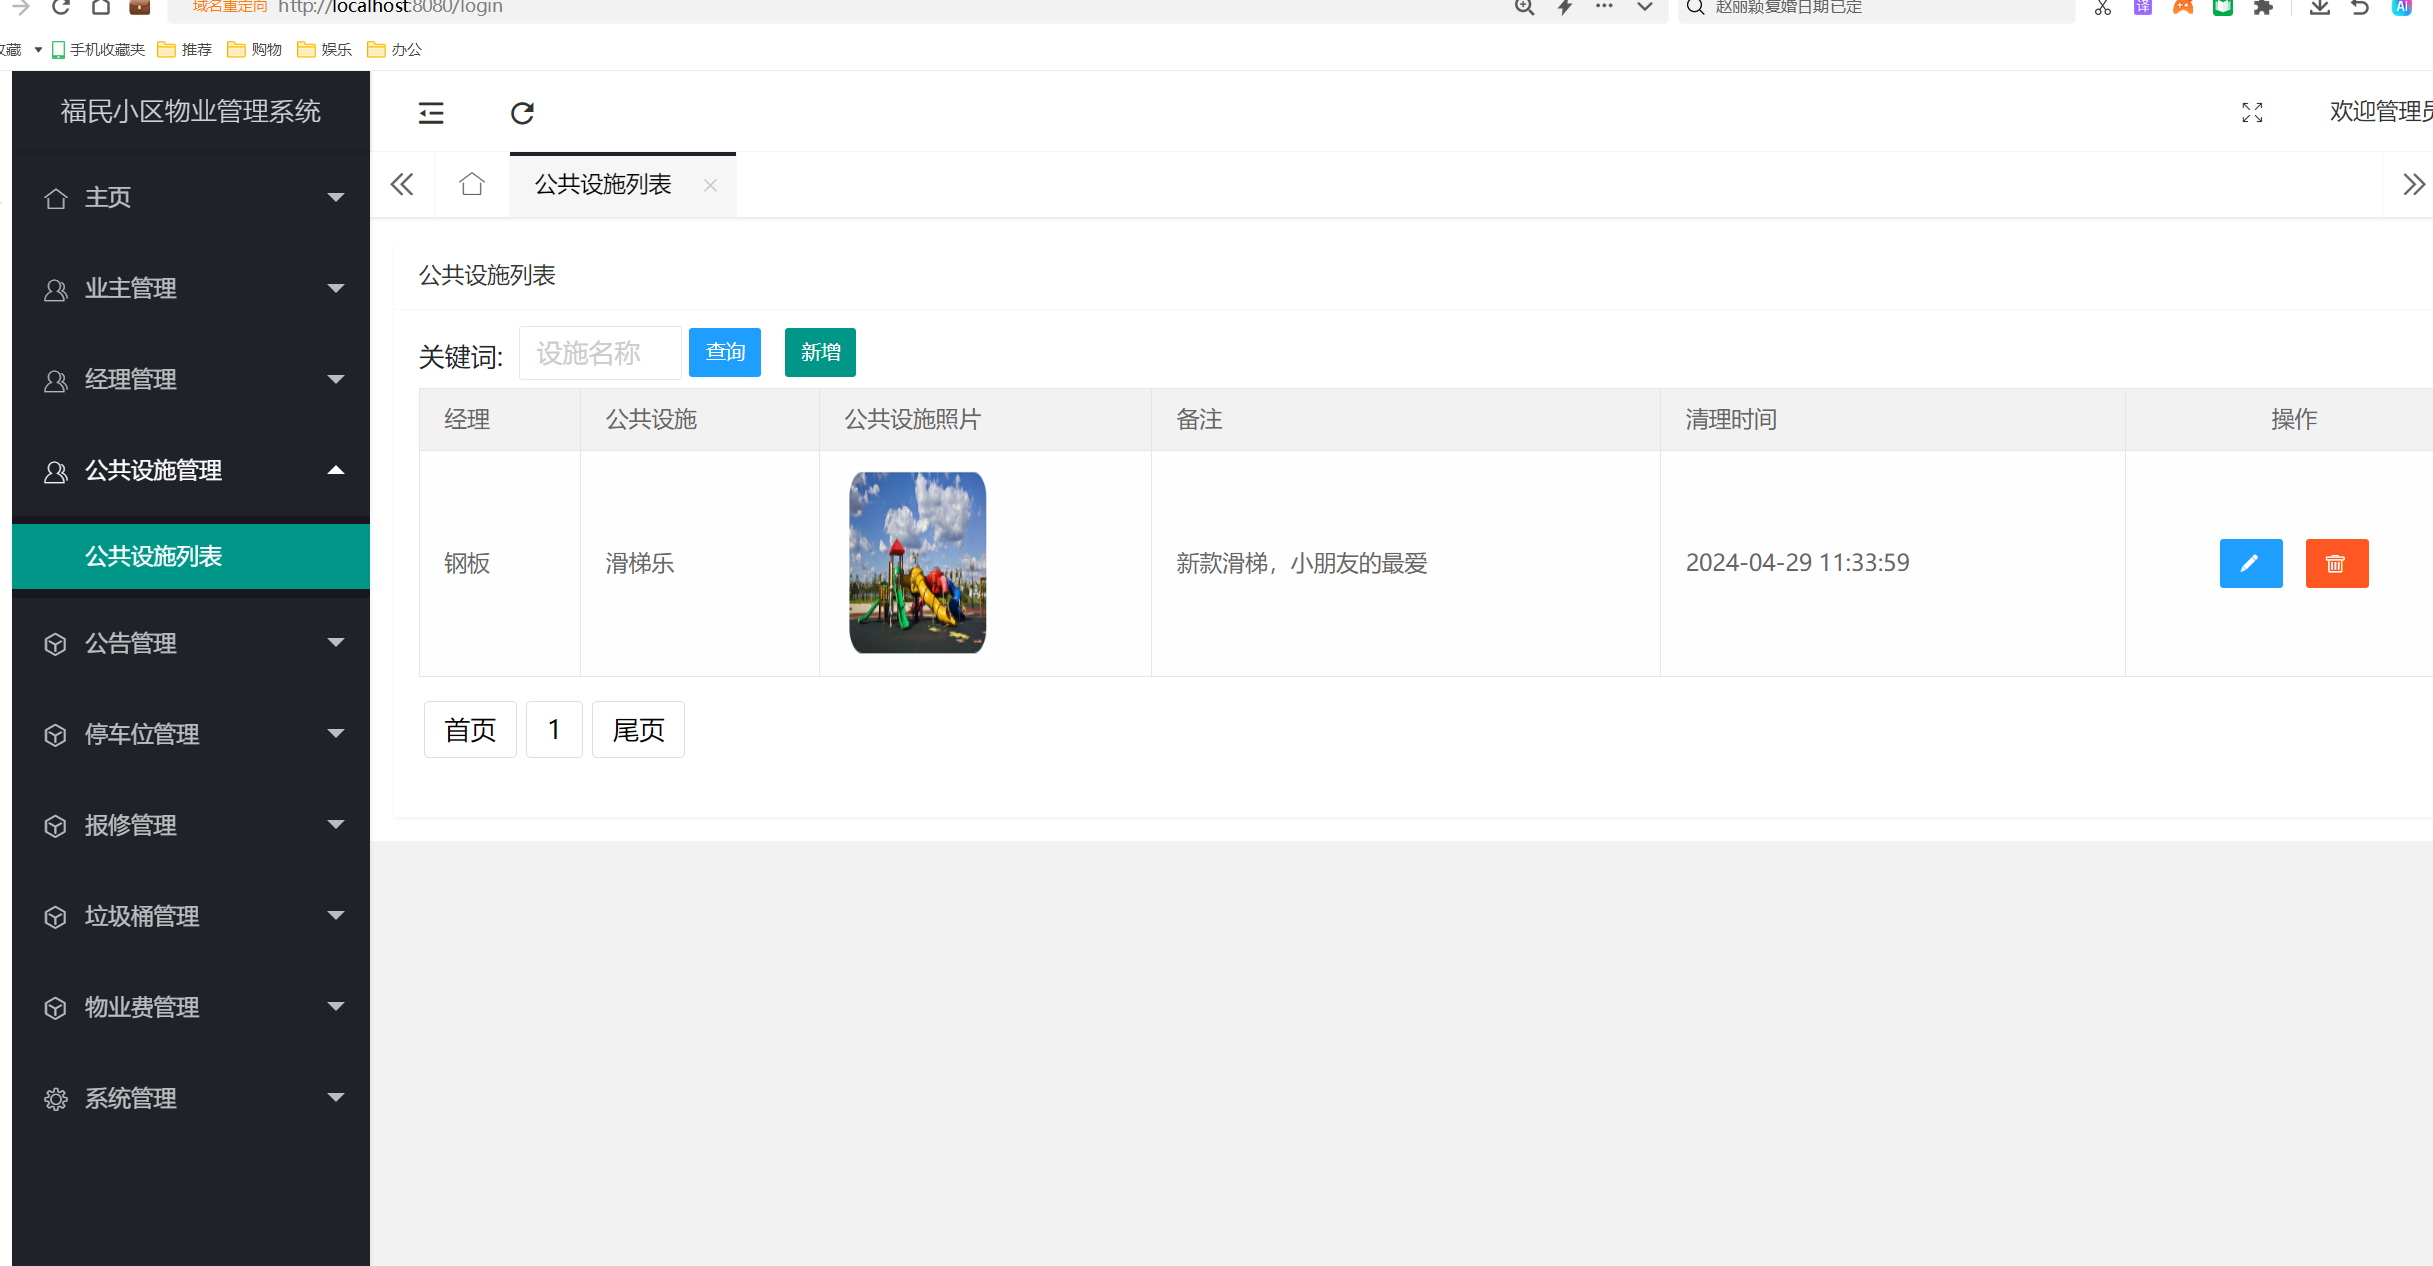Click the 新增 button to add facility
This screenshot has width=2433, height=1266.
click(820, 352)
